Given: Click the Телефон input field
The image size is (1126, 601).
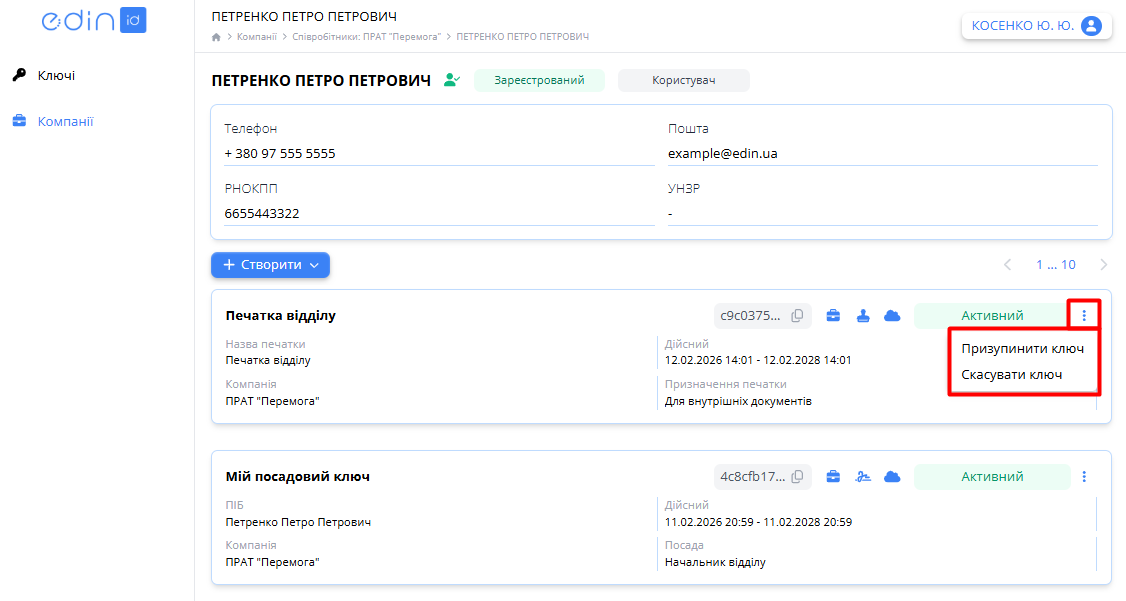Looking at the screenshot, I should tap(439, 154).
